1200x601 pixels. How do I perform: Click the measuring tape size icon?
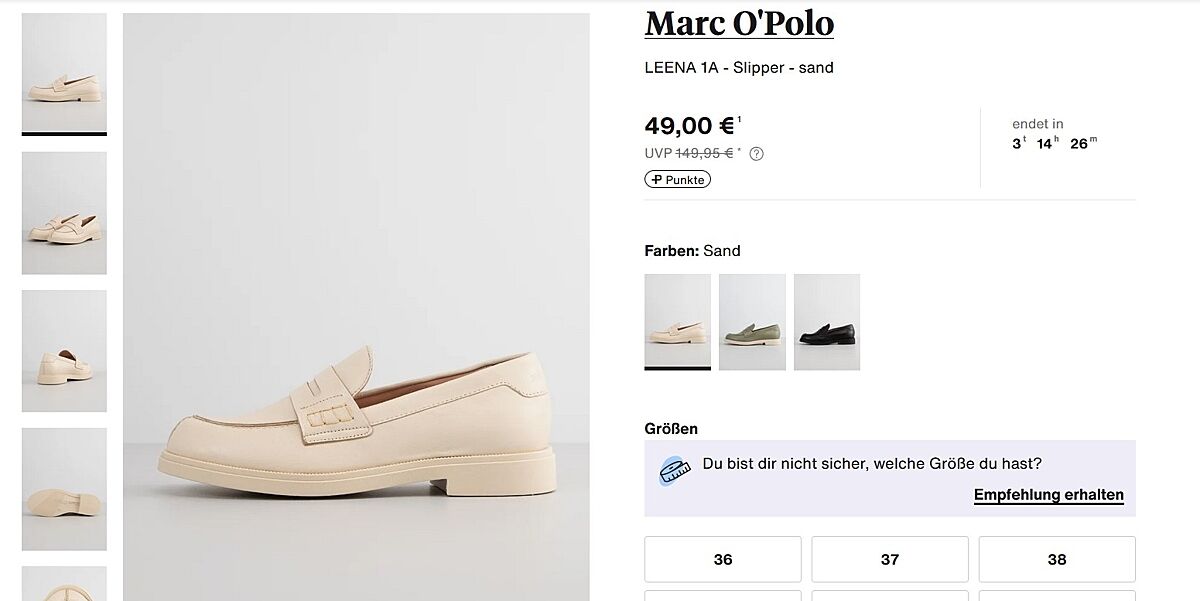[675, 470]
